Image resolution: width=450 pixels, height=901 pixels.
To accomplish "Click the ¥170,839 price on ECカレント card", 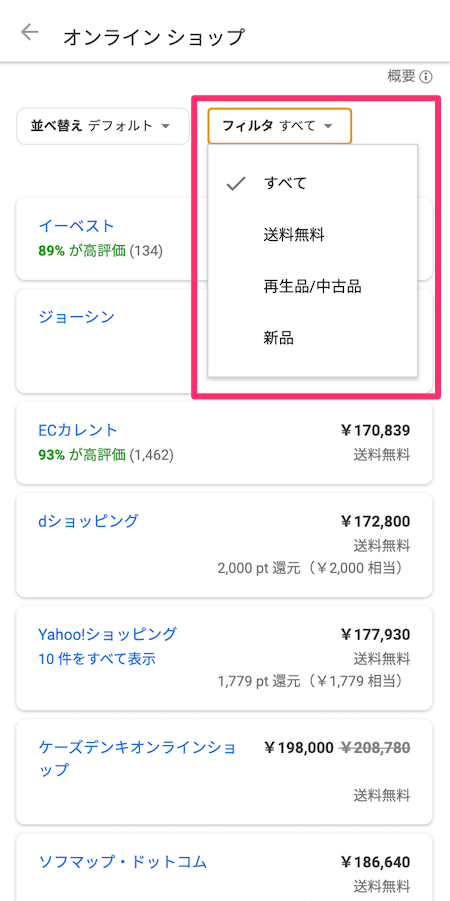I will pyautogui.click(x=375, y=430).
